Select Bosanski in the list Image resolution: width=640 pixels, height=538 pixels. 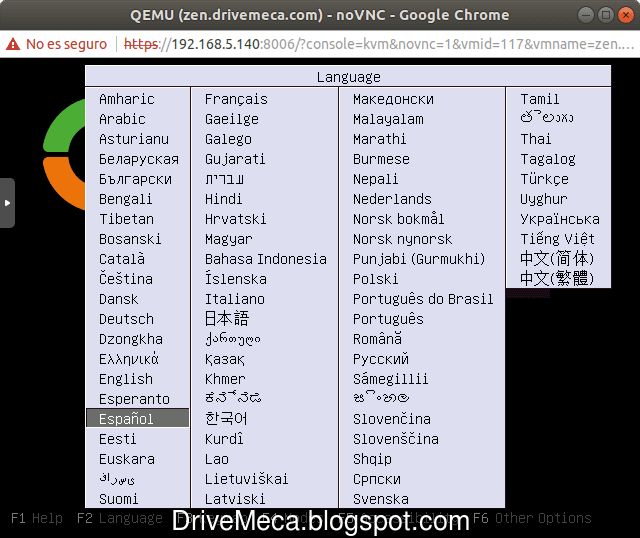point(130,239)
